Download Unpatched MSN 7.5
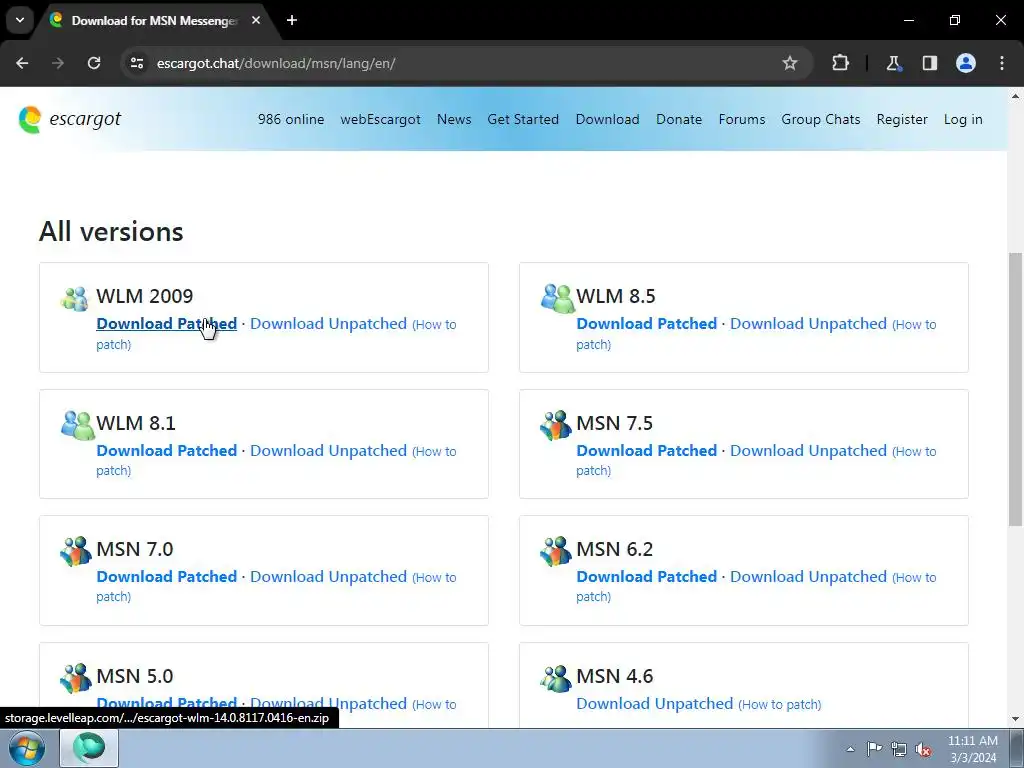The height and width of the screenshot is (768, 1024). [808, 451]
